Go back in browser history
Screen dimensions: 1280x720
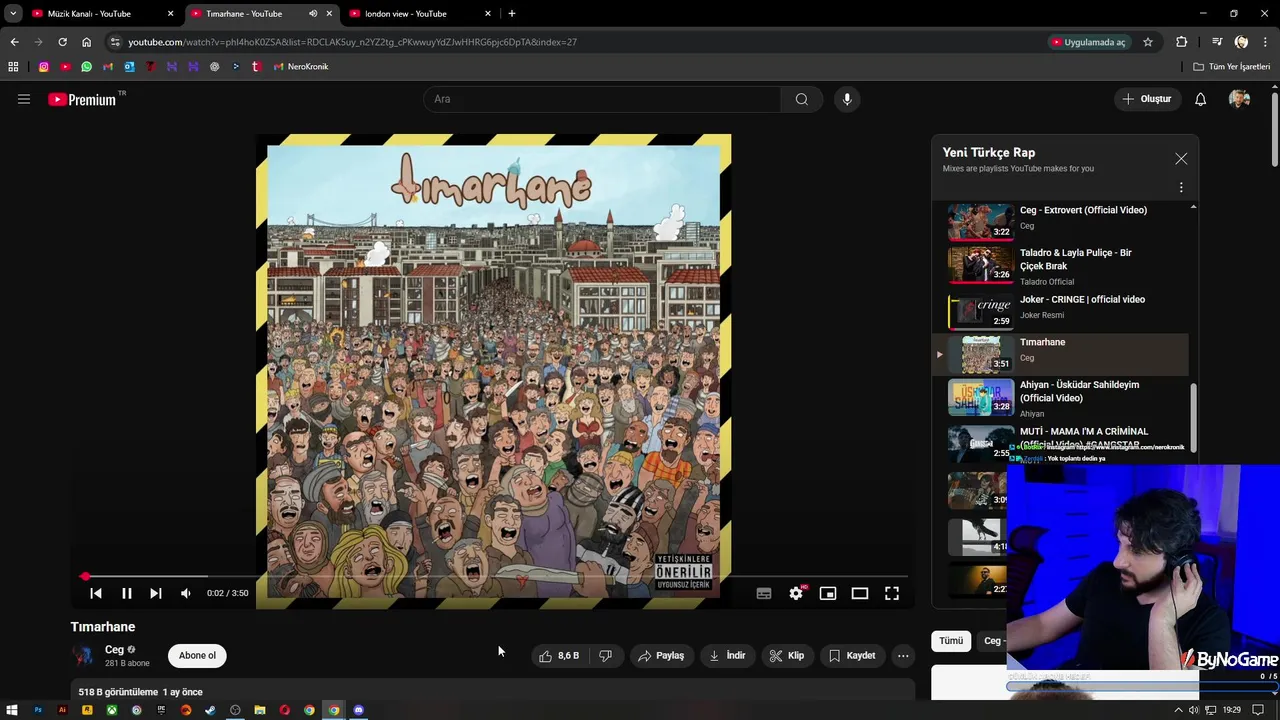click(14, 42)
